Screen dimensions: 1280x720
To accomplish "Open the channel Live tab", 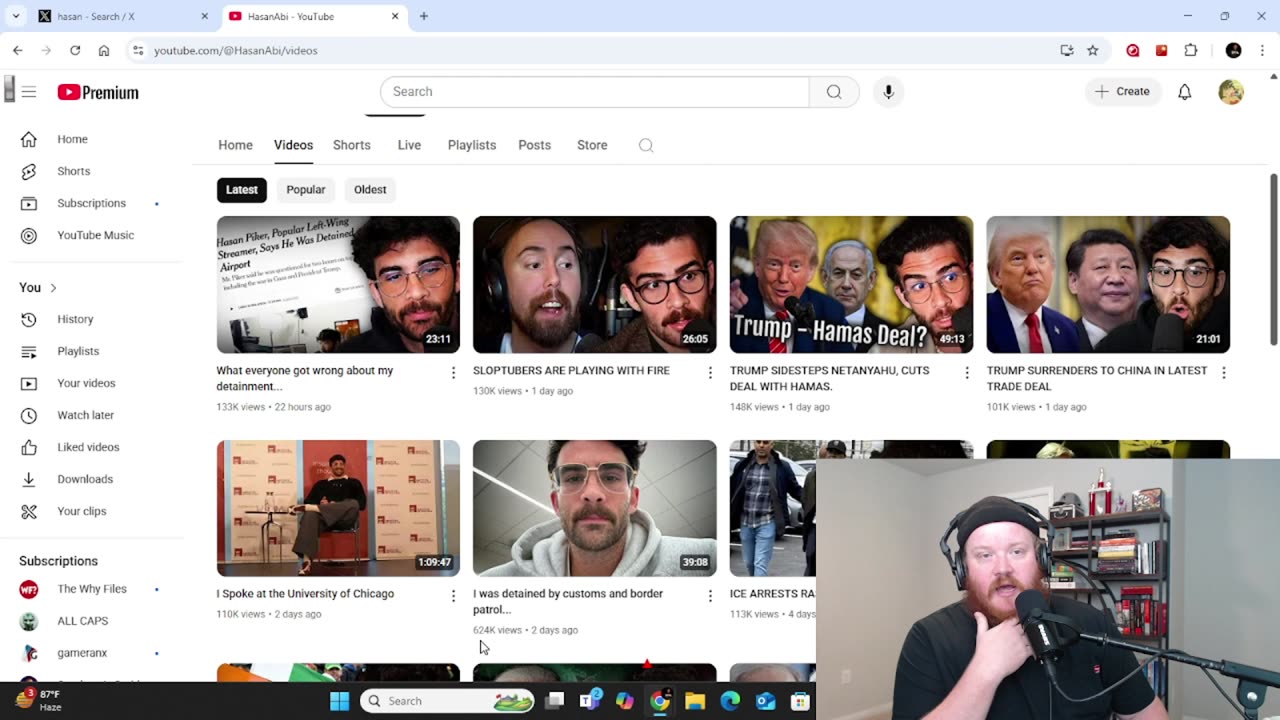I will pos(409,145).
